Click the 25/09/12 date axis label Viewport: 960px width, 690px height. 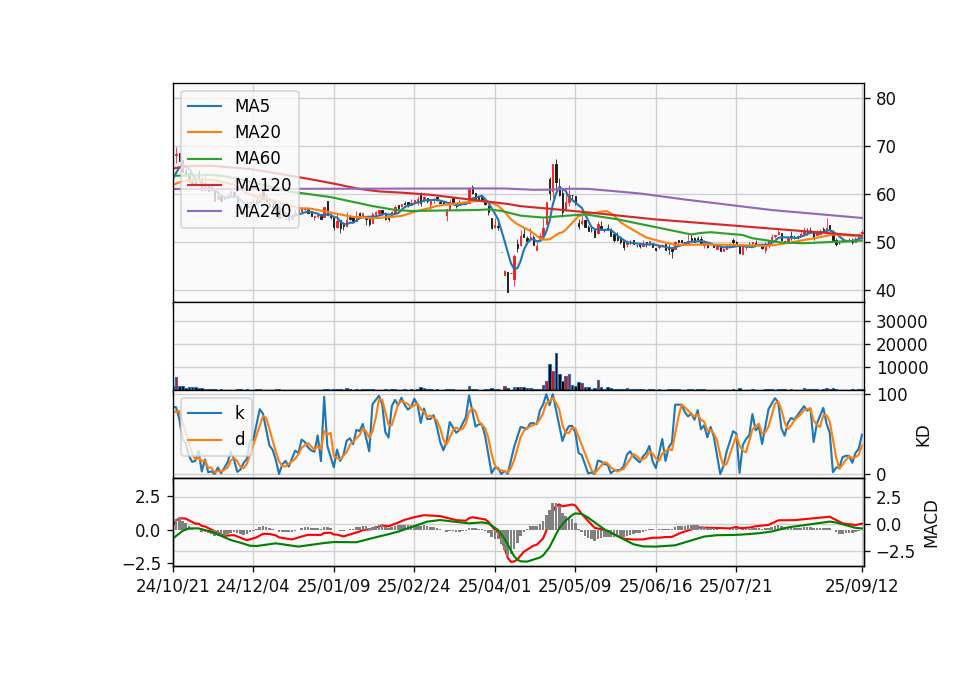click(861, 587)
